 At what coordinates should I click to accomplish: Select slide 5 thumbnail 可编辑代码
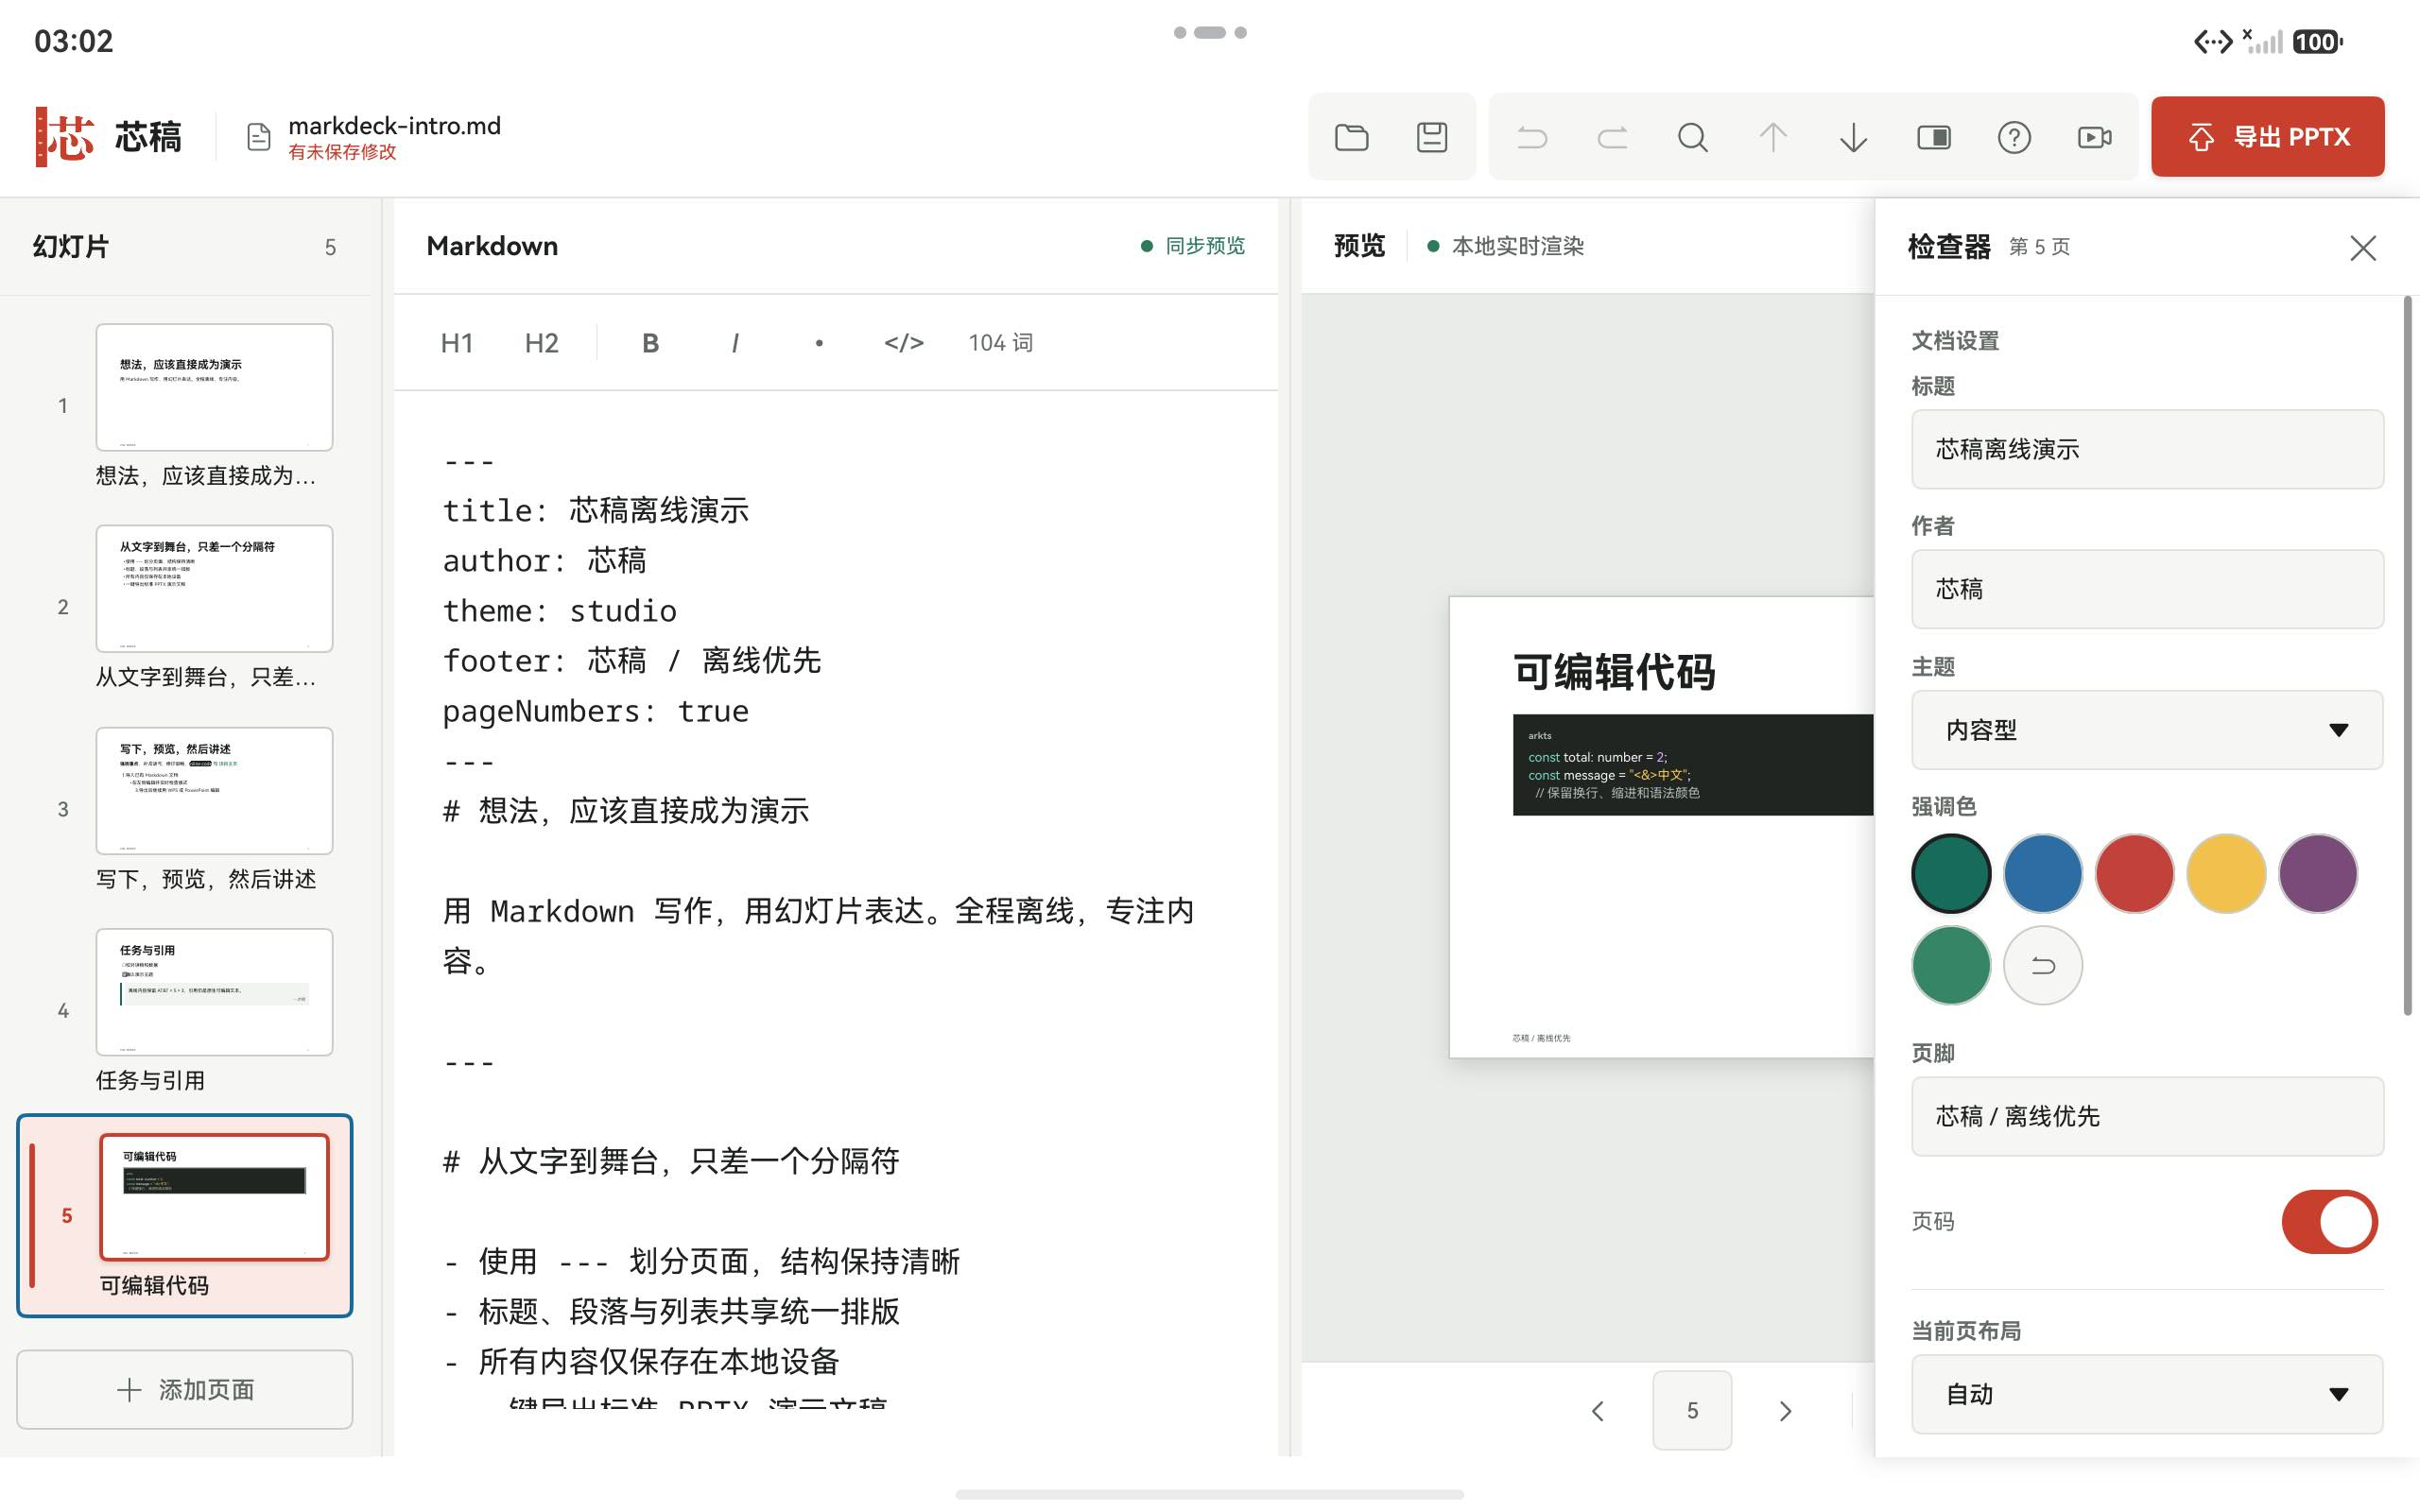pos(214,1197)
